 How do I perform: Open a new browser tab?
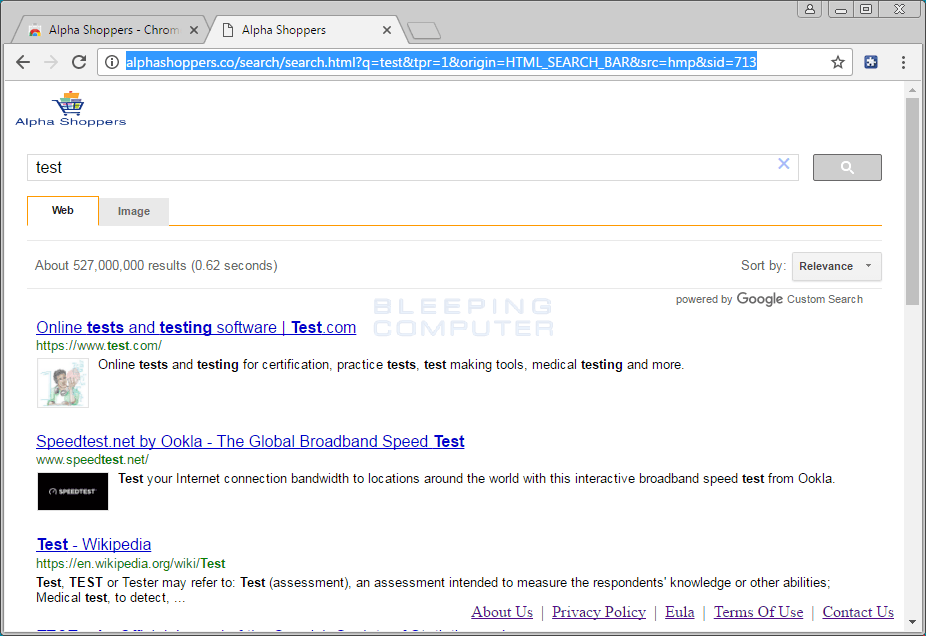[x=424, y=31]
